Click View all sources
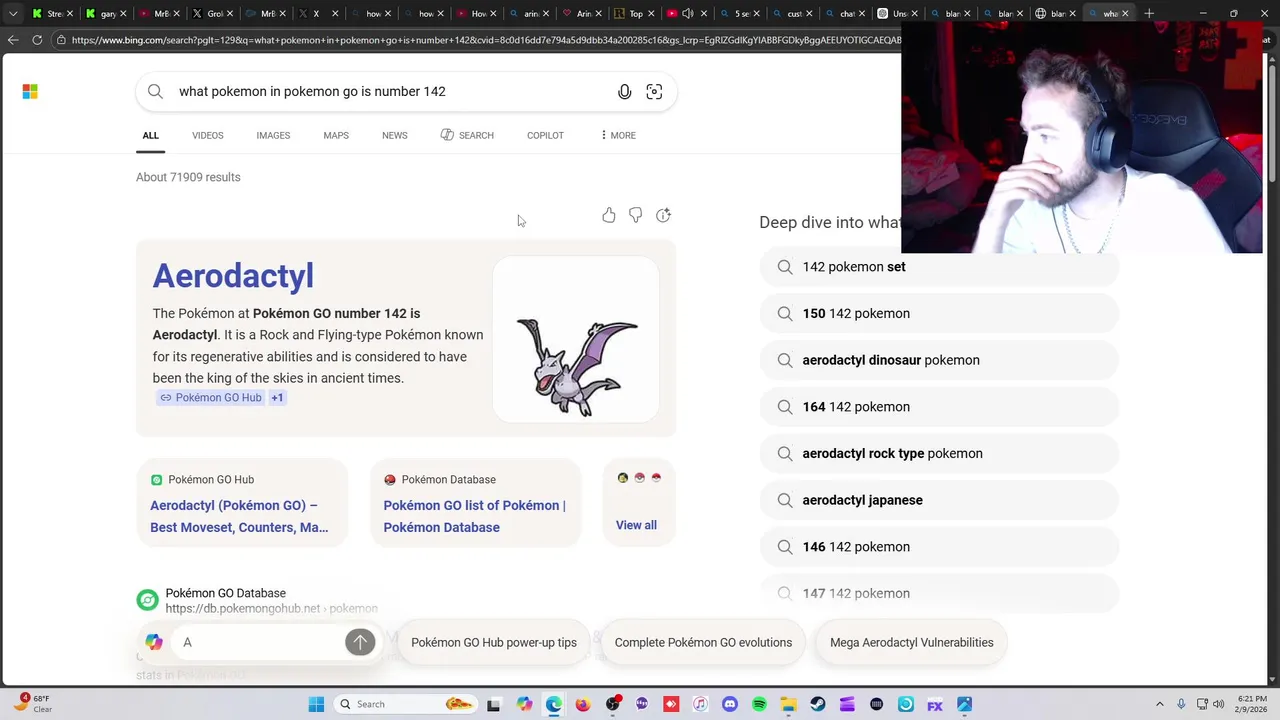 click(636, 525)
